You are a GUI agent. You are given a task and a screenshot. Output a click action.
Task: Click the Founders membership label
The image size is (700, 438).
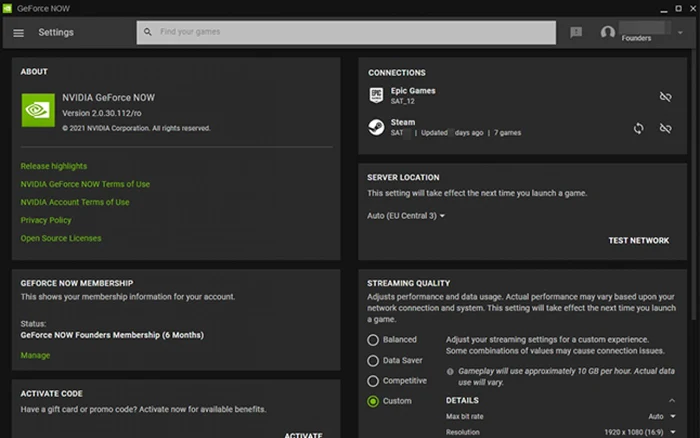pyautogui.click(x=636, y=38)
